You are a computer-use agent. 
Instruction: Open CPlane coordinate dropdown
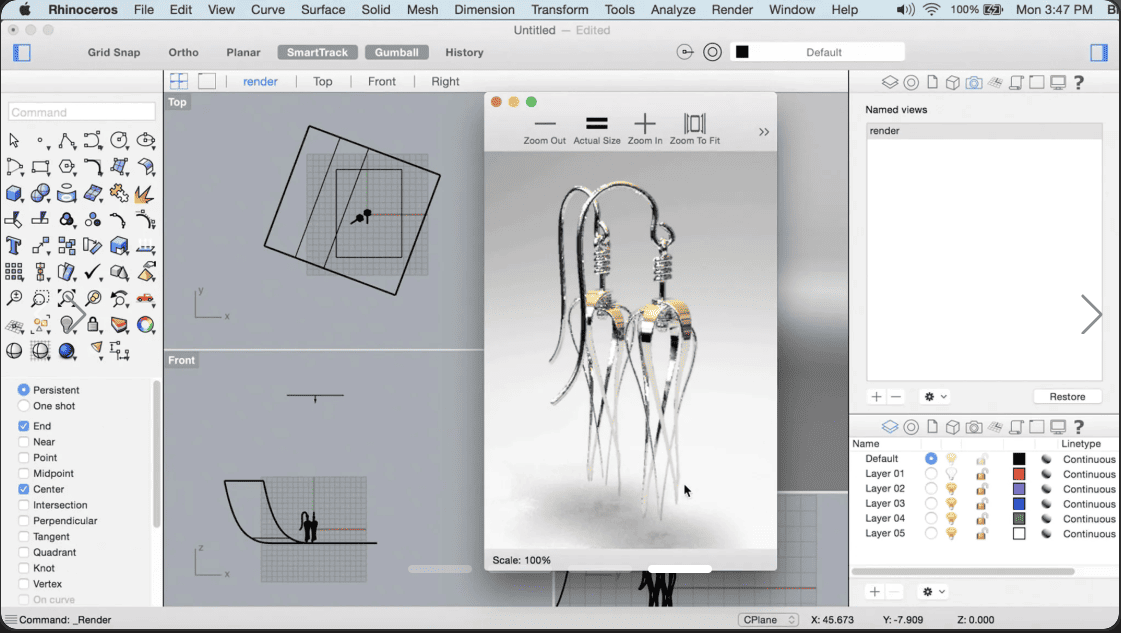(768, 619)
